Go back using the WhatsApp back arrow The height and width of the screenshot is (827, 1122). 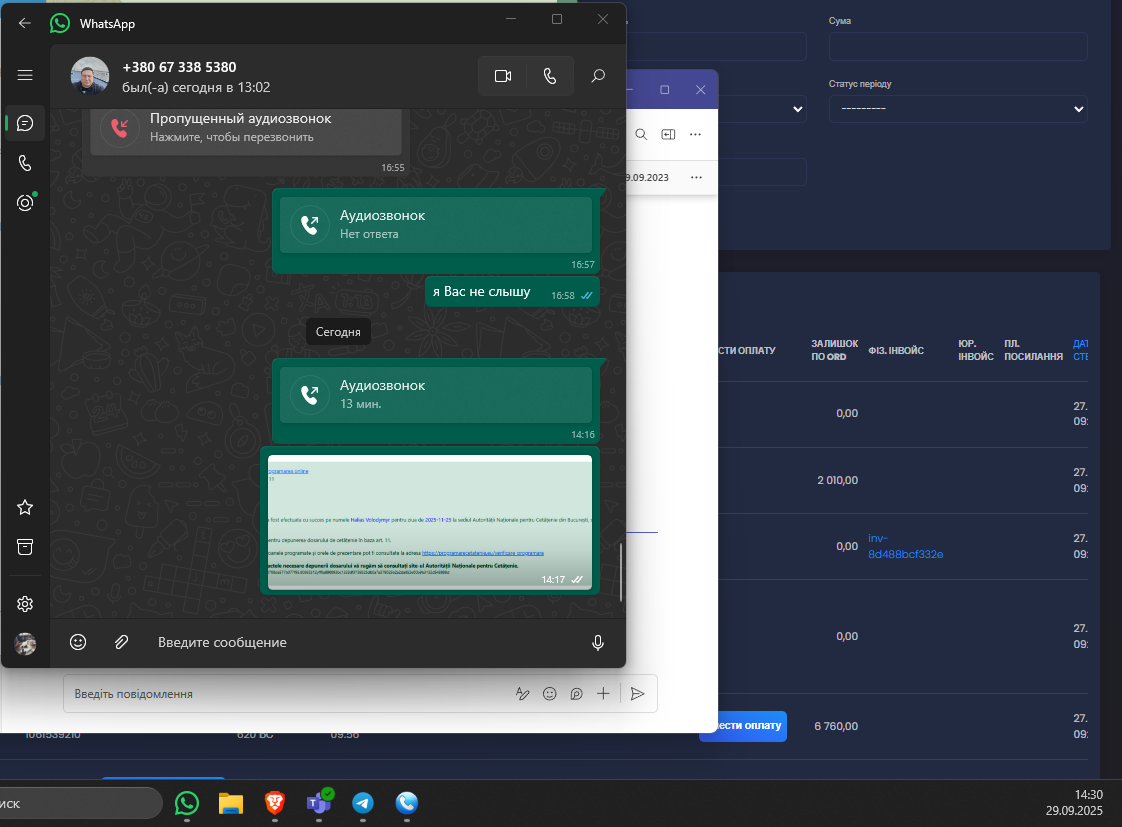tap(24, 23)
